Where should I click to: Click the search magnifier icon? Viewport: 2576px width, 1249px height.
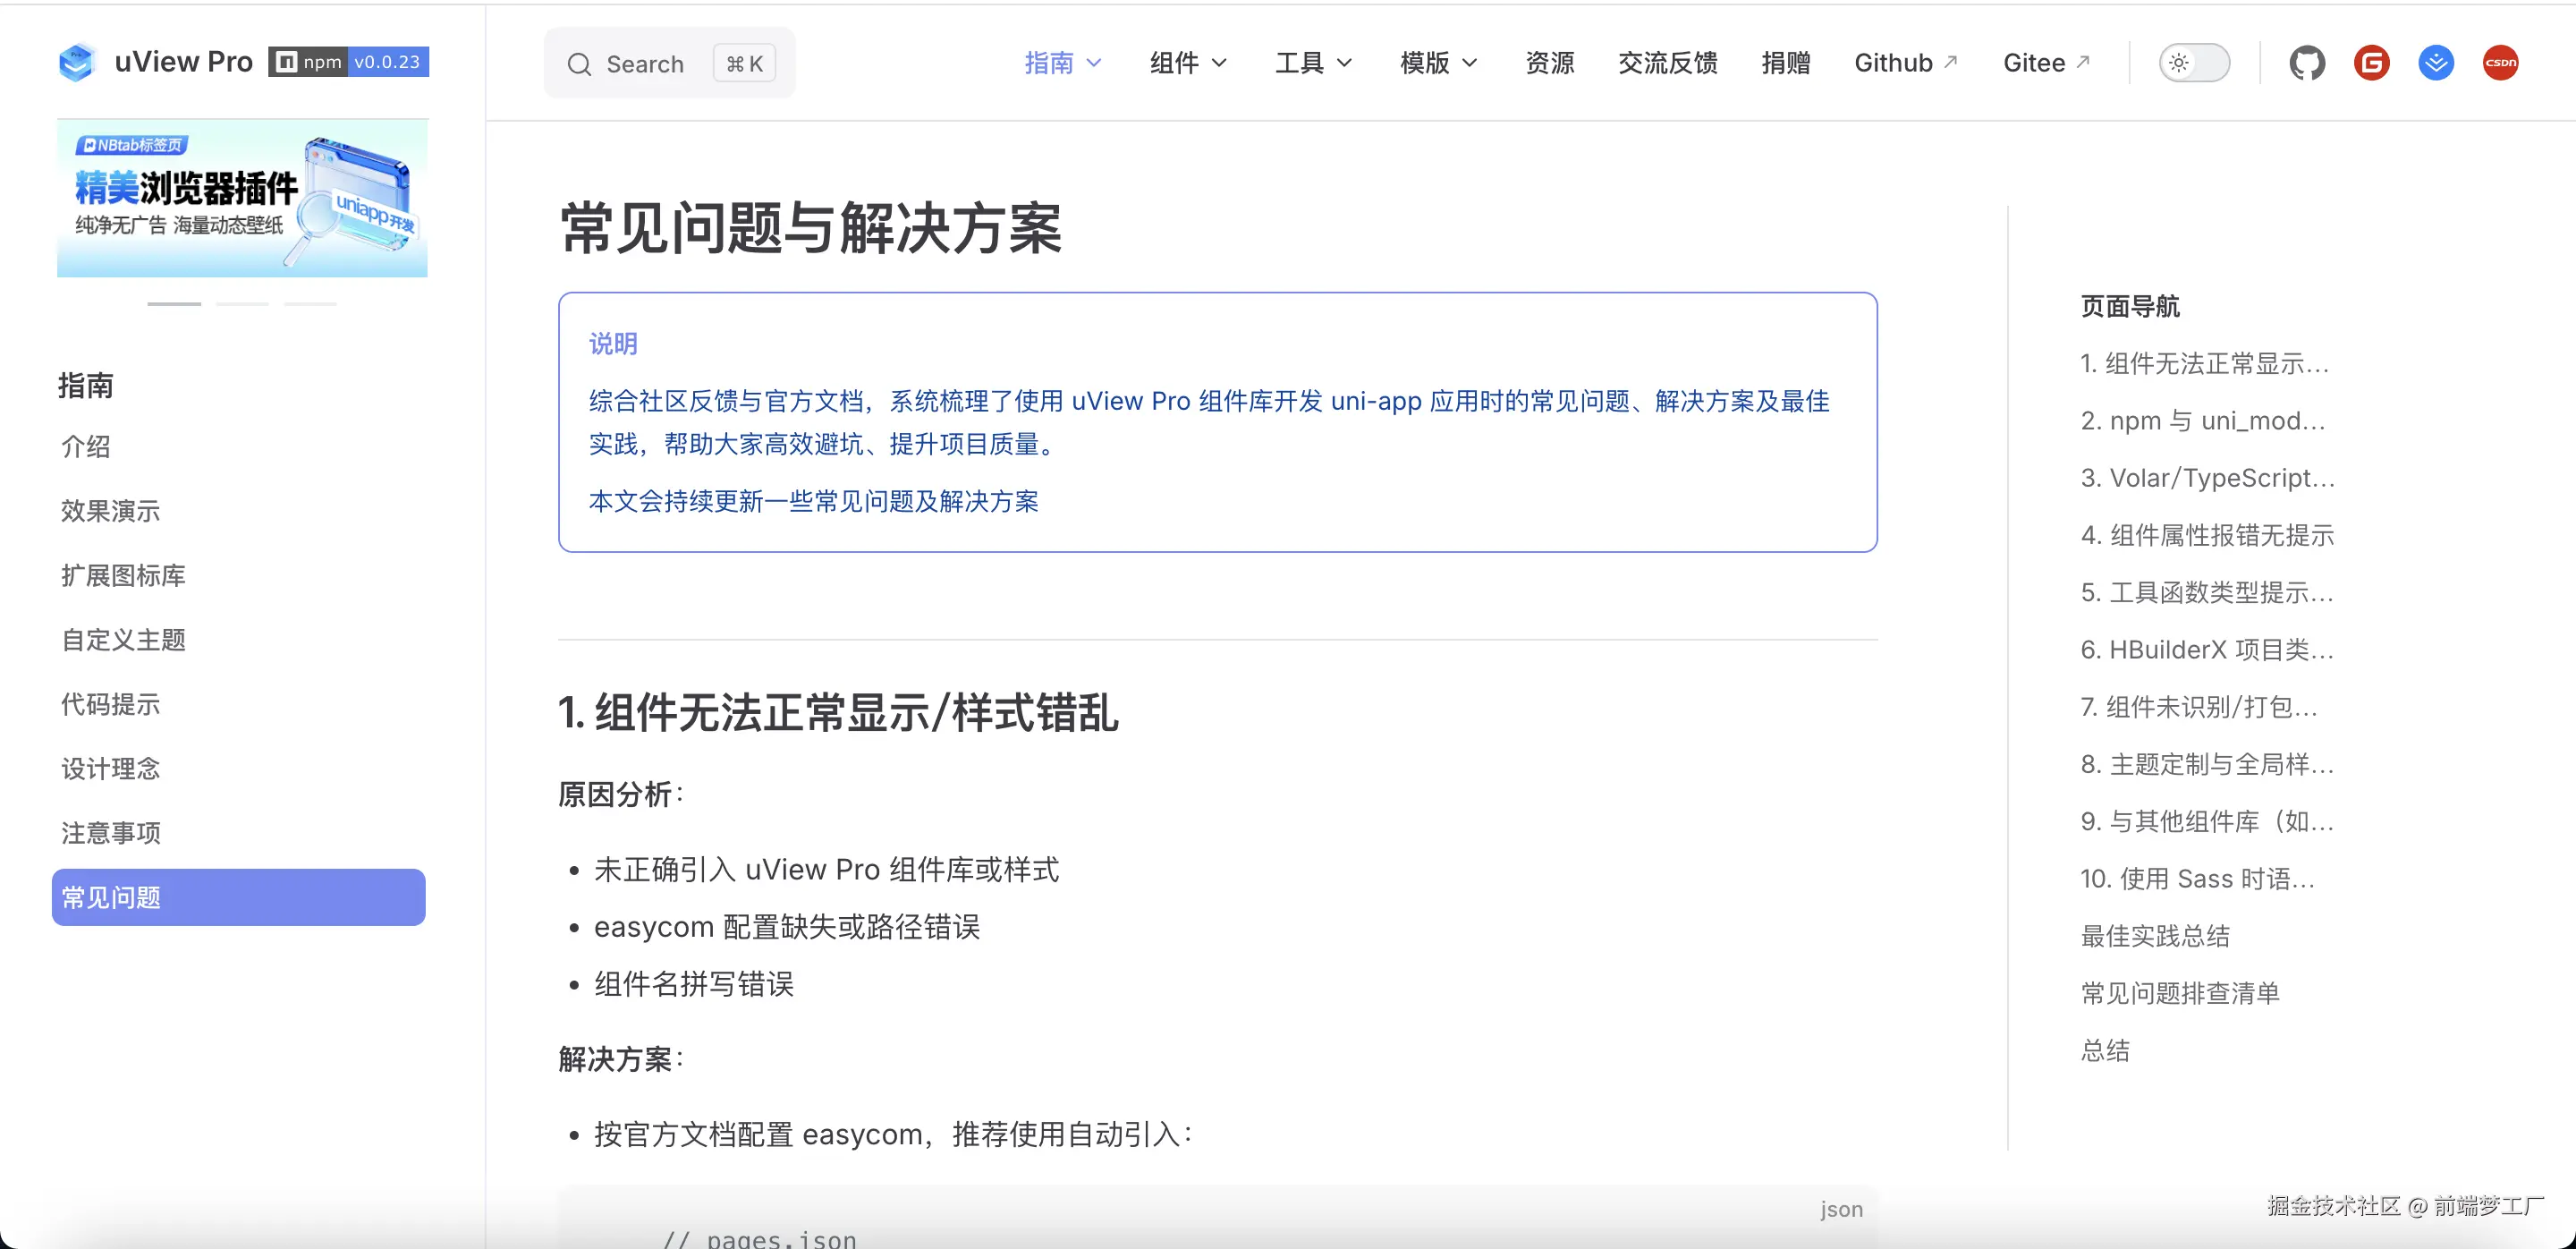click(x=579, y=64)
